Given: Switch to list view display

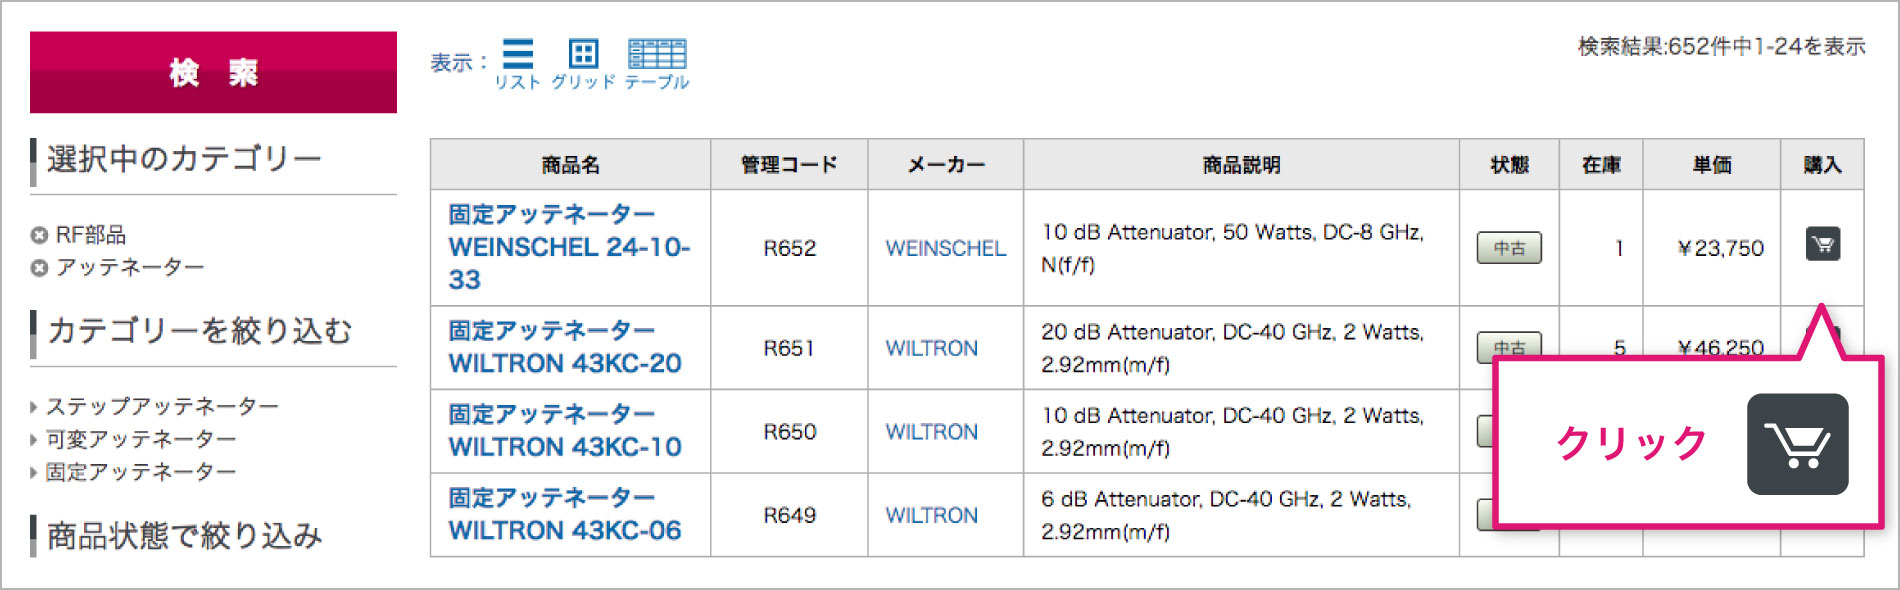Looking at the screenshot, I should pyautogui.click(x=517, y=63).
